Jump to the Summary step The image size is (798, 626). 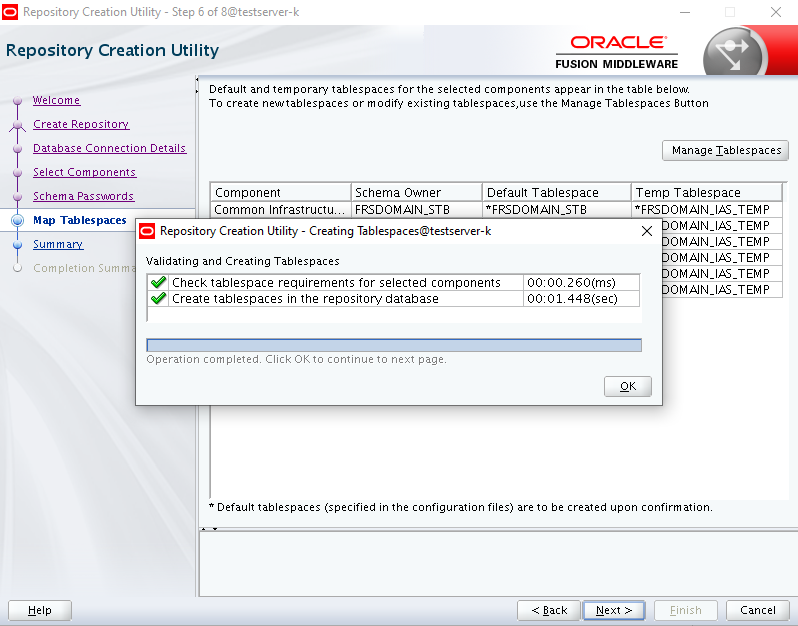click(x=58, y=244)
